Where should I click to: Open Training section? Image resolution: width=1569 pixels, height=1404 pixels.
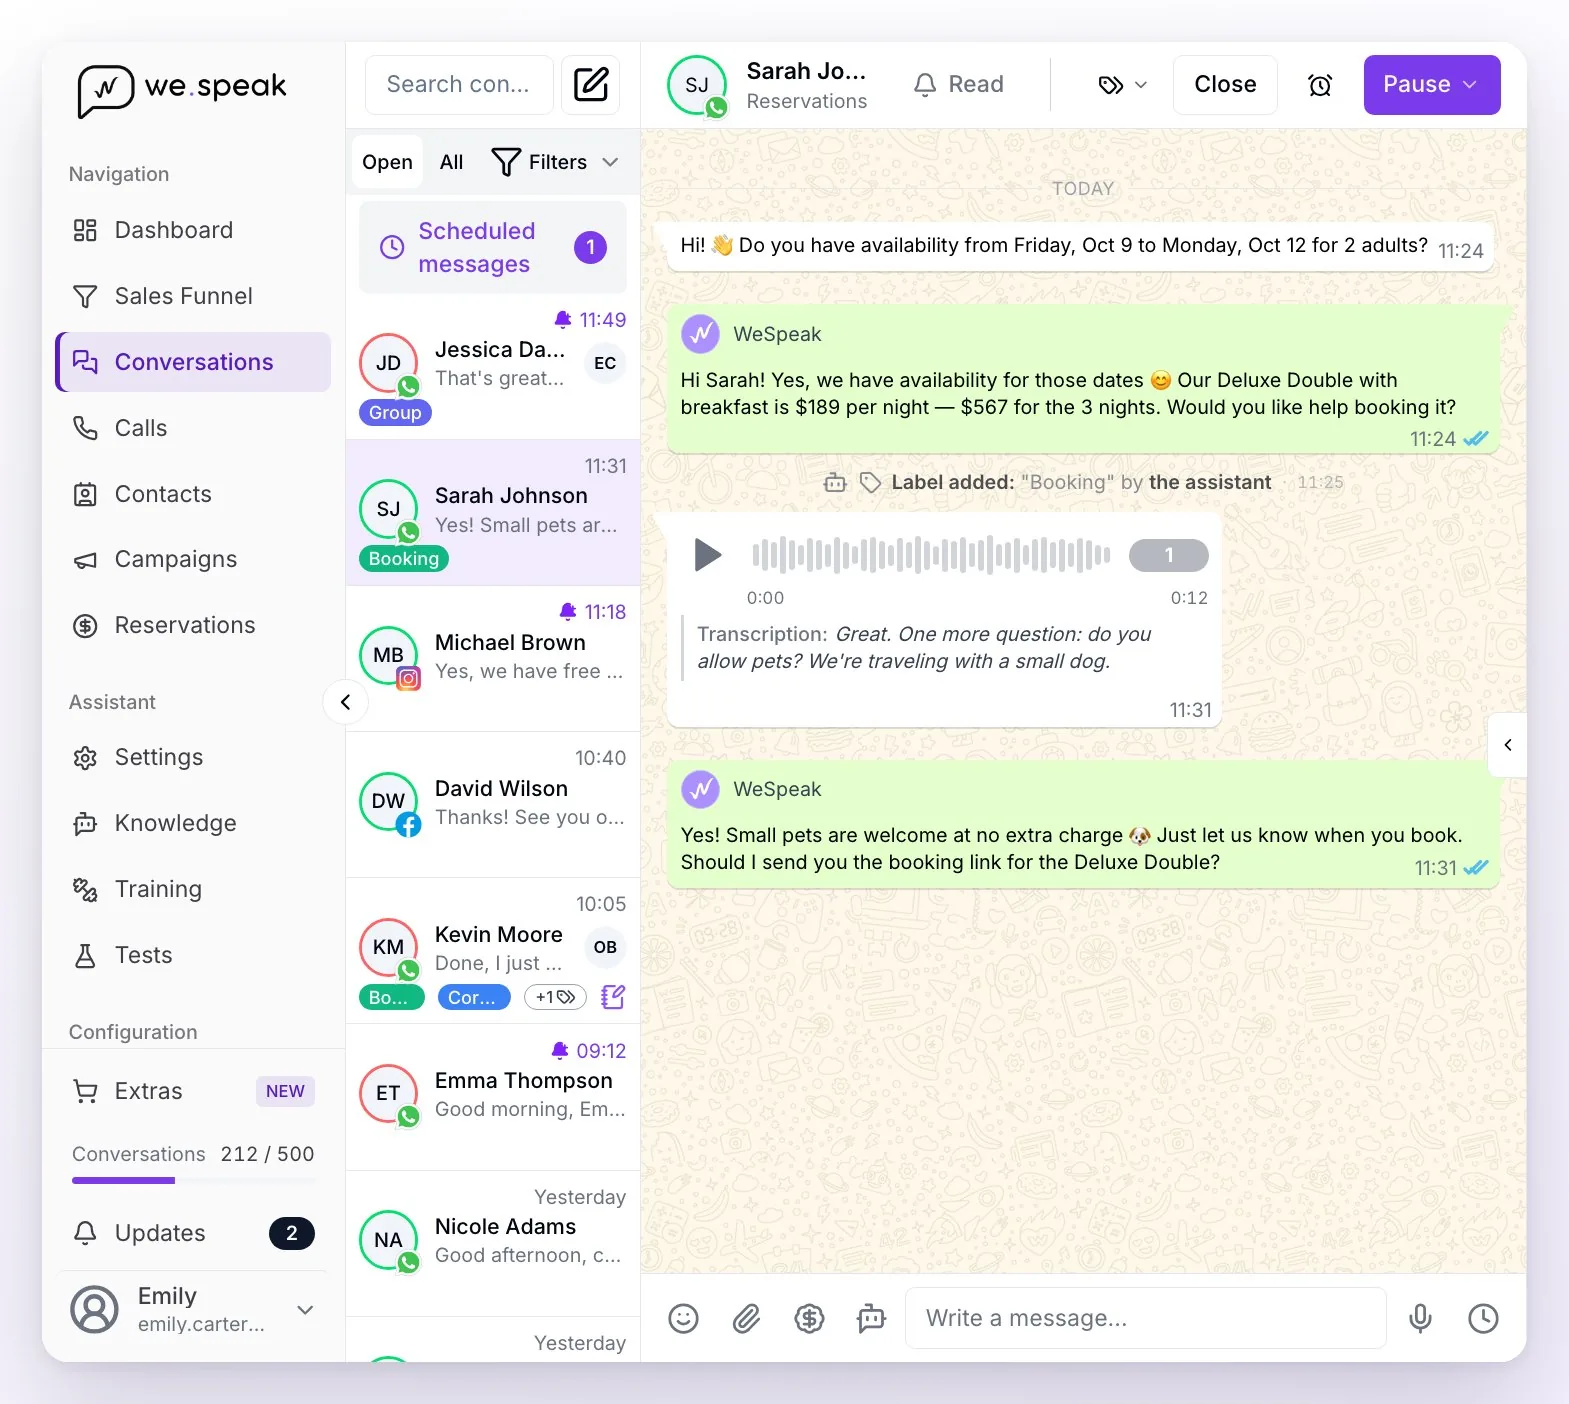193,889
